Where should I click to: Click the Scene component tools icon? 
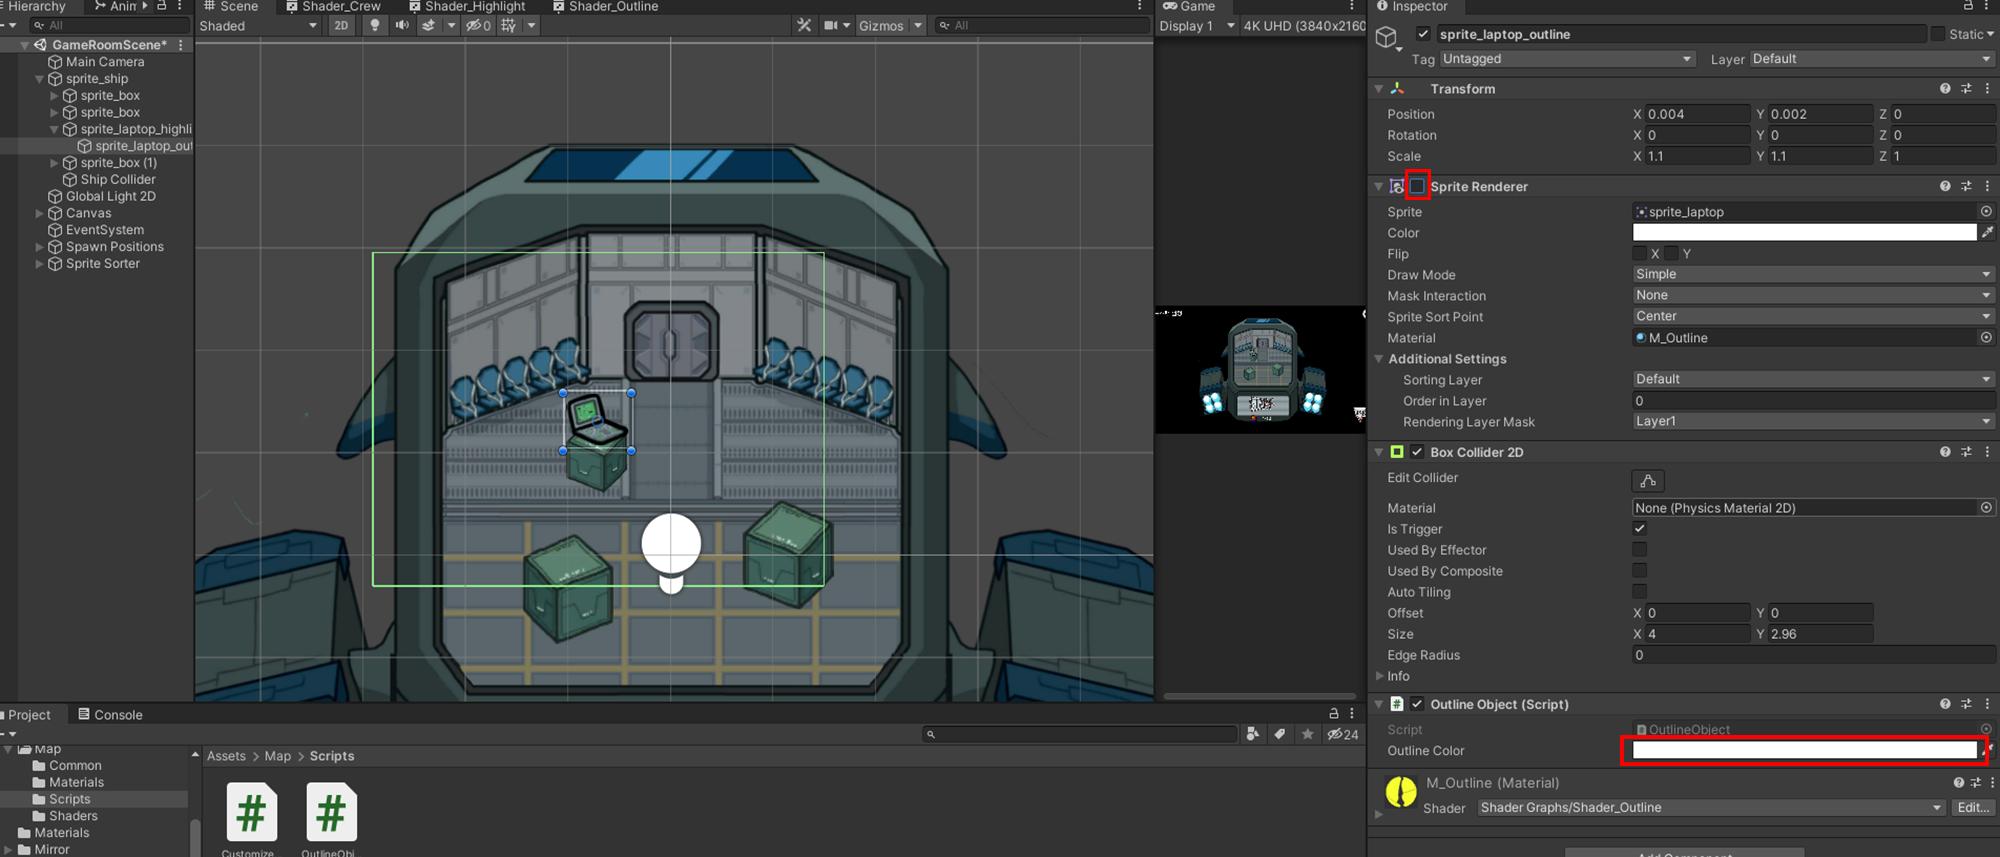coord(804,26)
